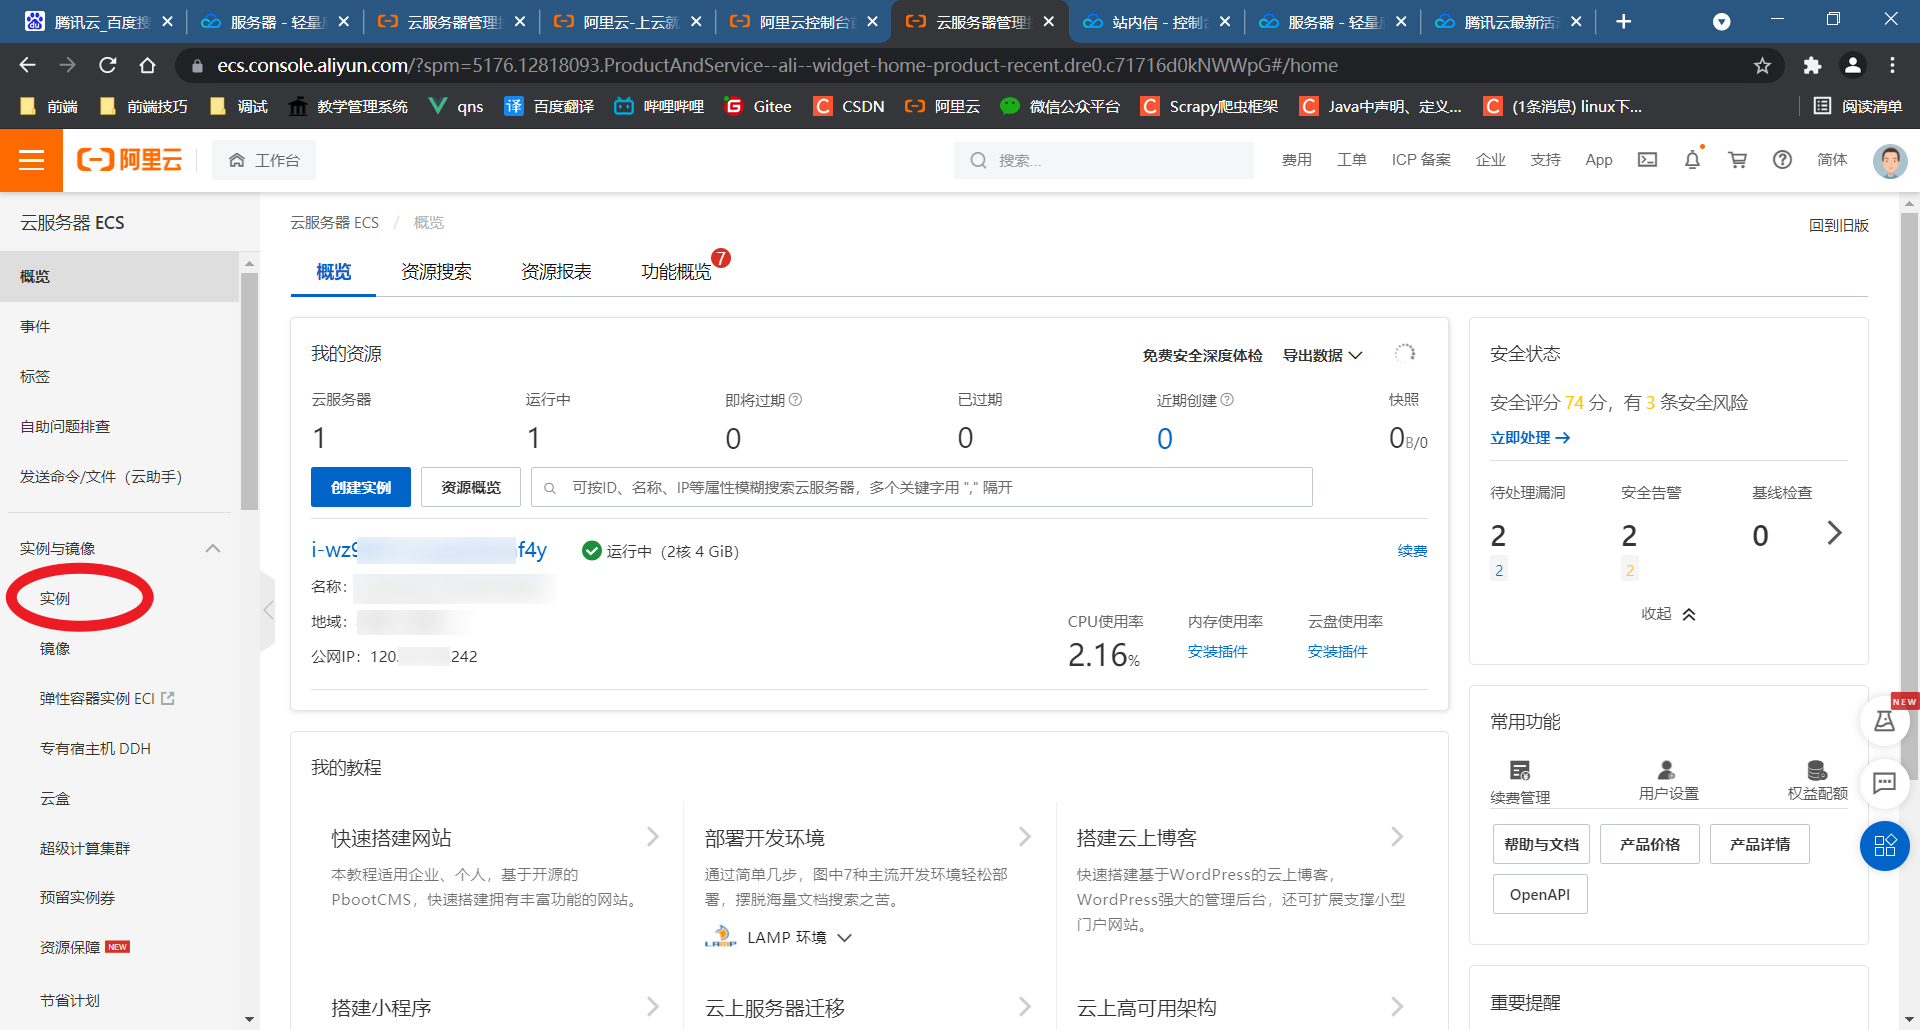Open the 阅读清单 reading list
Viewport: 1920px width, 1030px height.
pyautogui.click(x=1858, y=106)
